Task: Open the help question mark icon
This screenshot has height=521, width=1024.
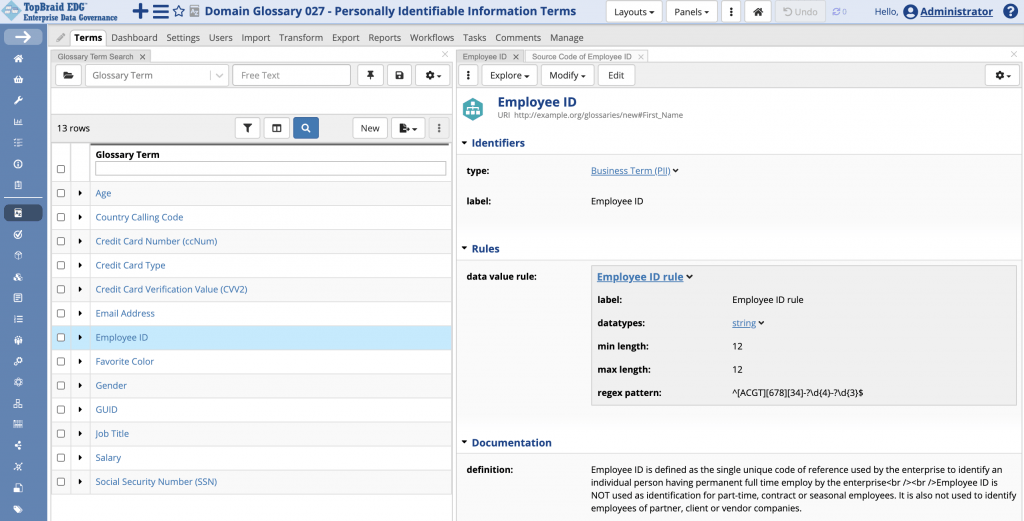Action: [1010, 11]
